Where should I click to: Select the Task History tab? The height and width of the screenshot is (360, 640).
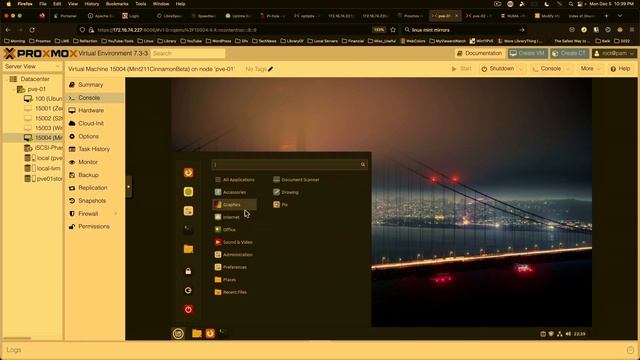click(94, 149)
